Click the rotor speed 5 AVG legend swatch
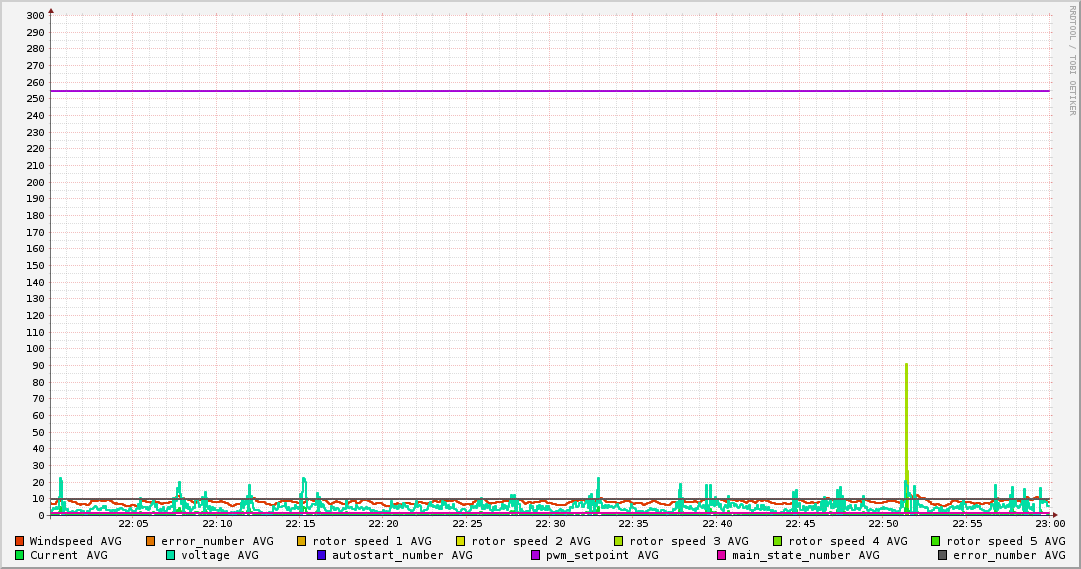Image resolution: width=1081 pixels, height=569 pixels. (x=936, y=541)
